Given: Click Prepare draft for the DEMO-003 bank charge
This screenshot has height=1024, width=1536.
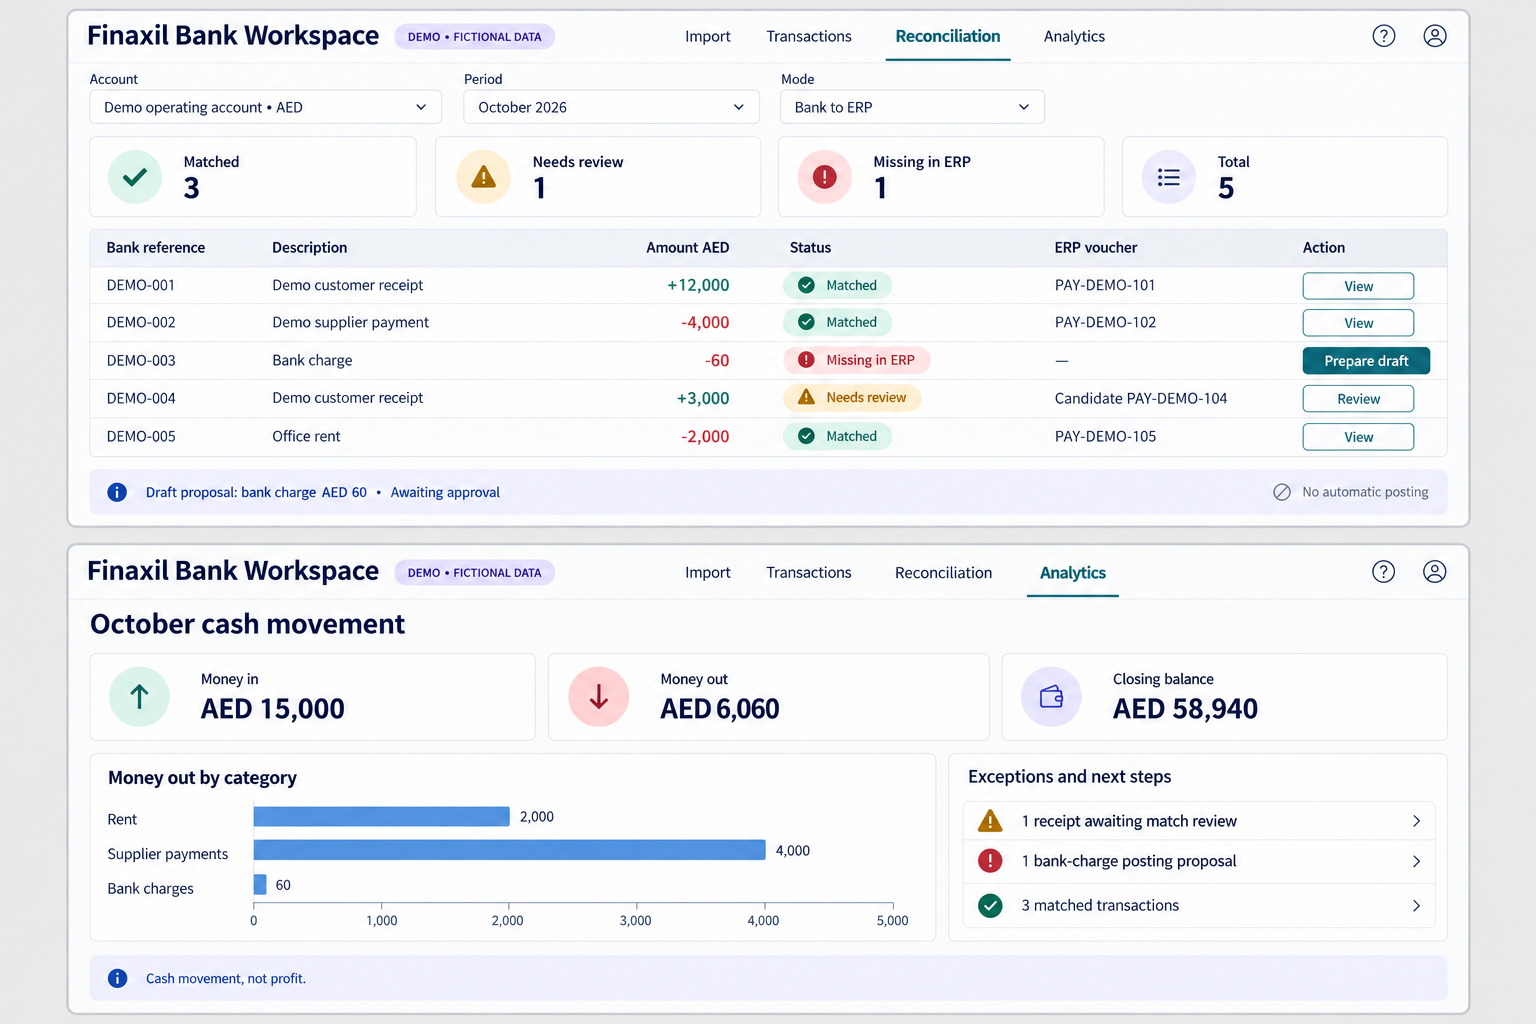Looking at the screenshot, I should pyautogui.click(x=1366, y=361).
